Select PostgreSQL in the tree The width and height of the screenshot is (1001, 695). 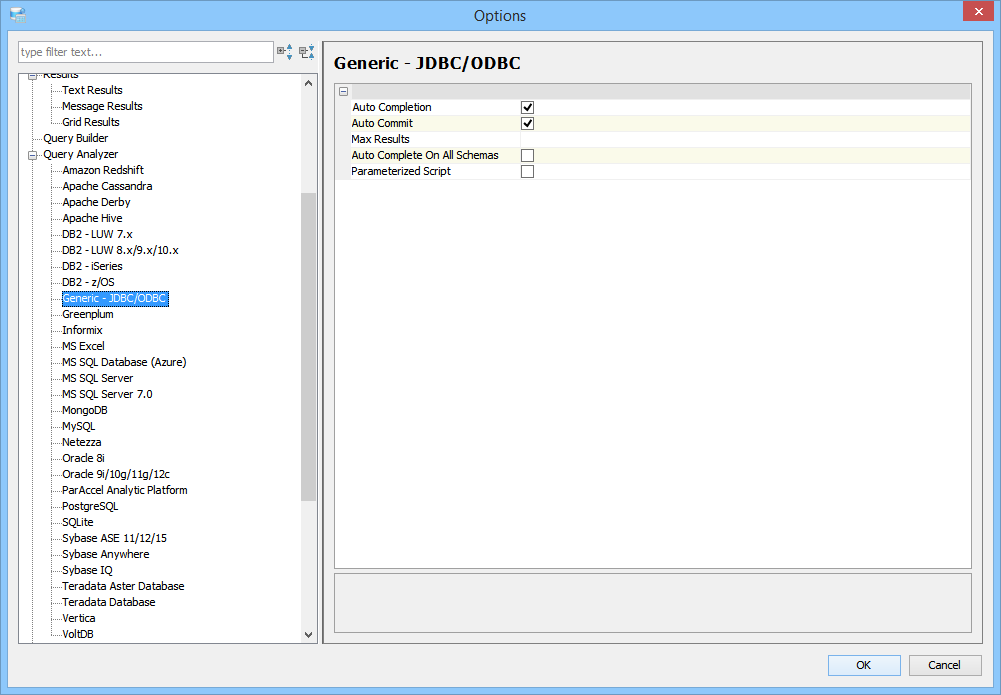[90, 505]
